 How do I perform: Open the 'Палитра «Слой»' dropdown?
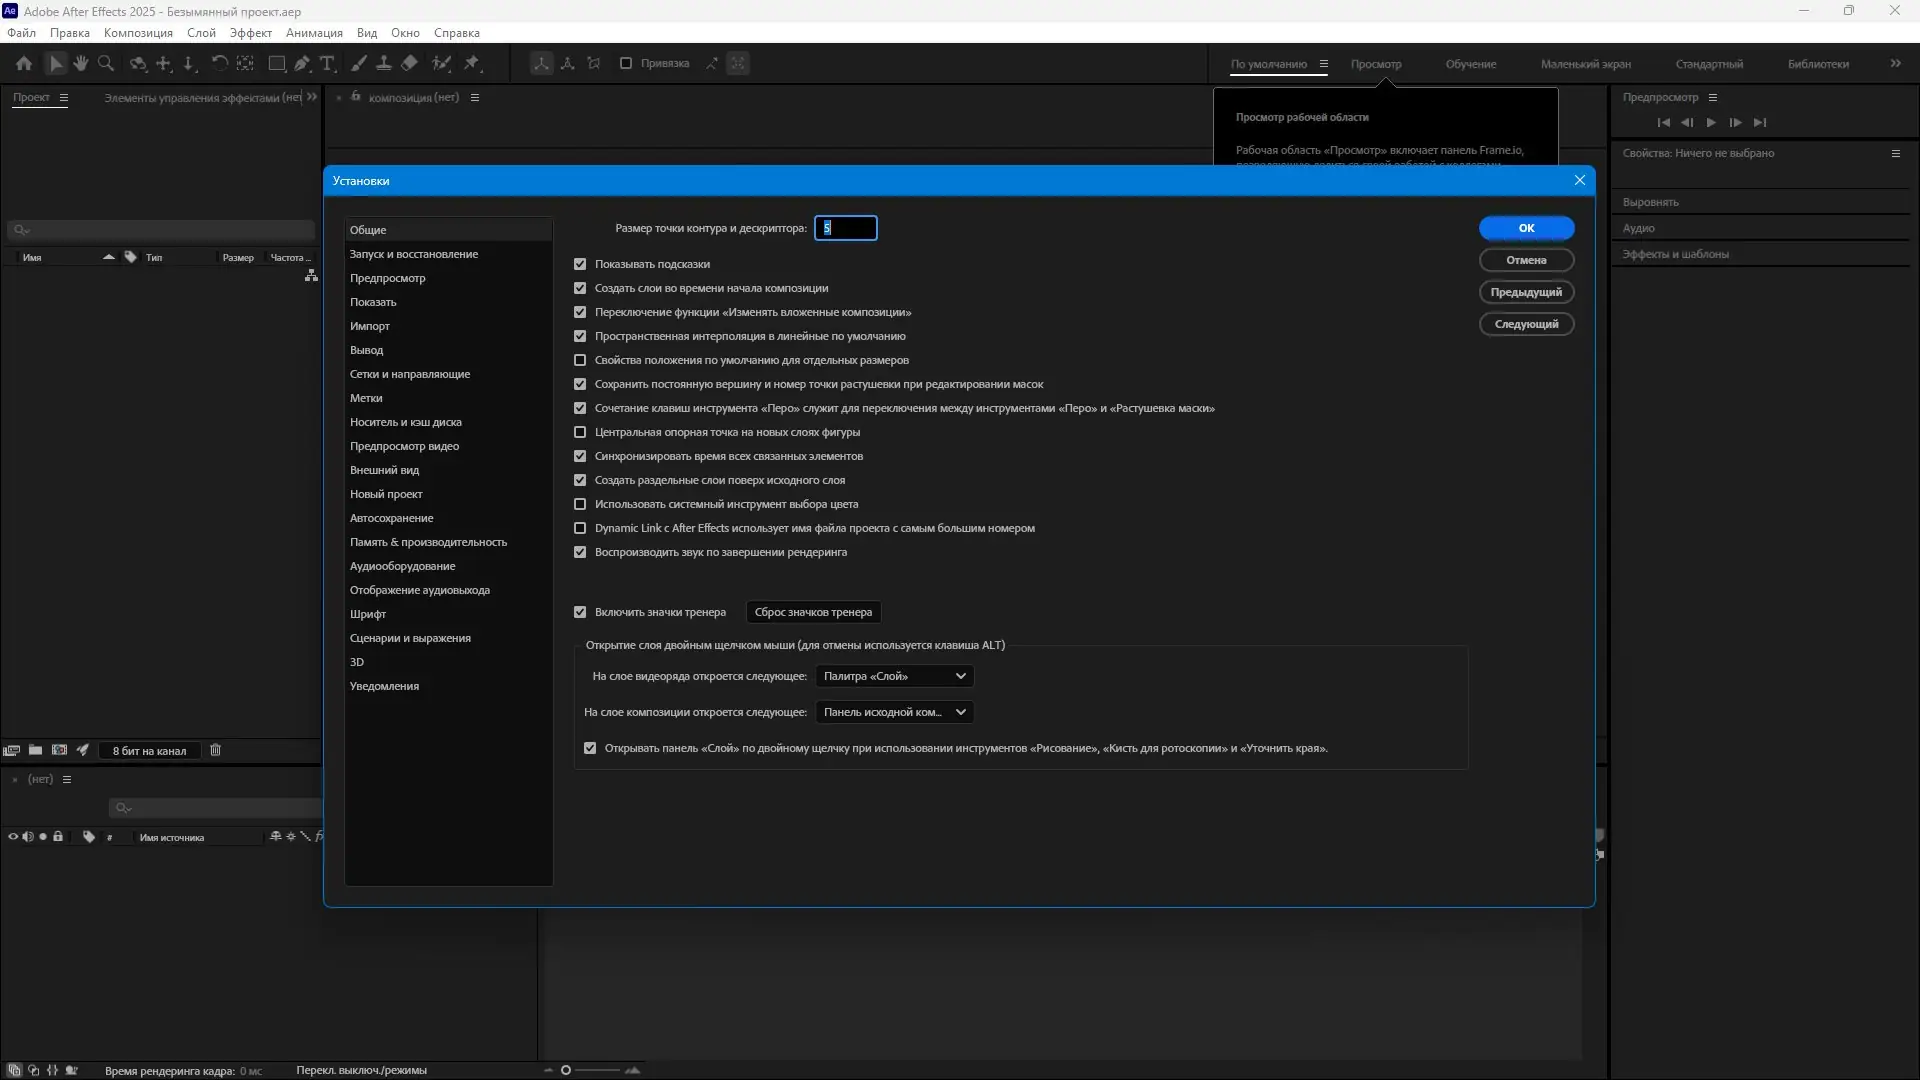click(x=894, y=676)
